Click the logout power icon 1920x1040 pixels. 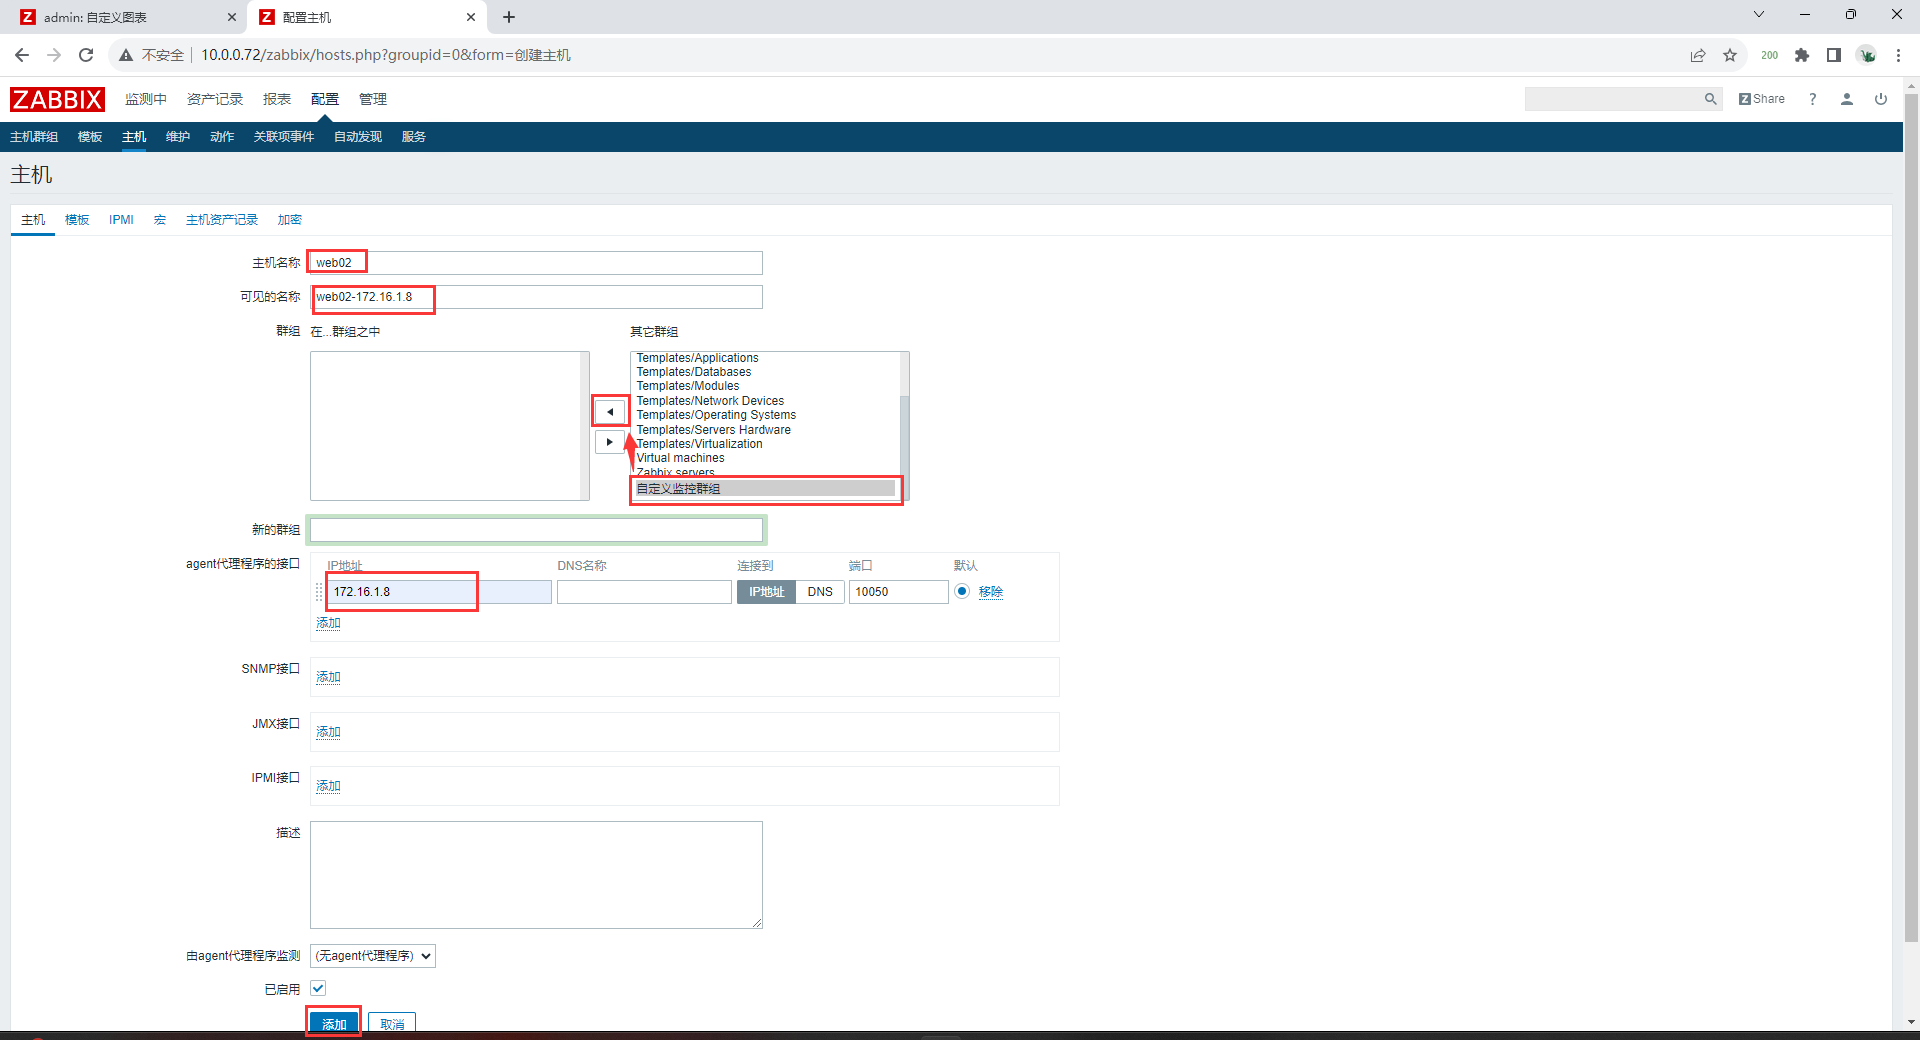click(x=1881, y=99)
